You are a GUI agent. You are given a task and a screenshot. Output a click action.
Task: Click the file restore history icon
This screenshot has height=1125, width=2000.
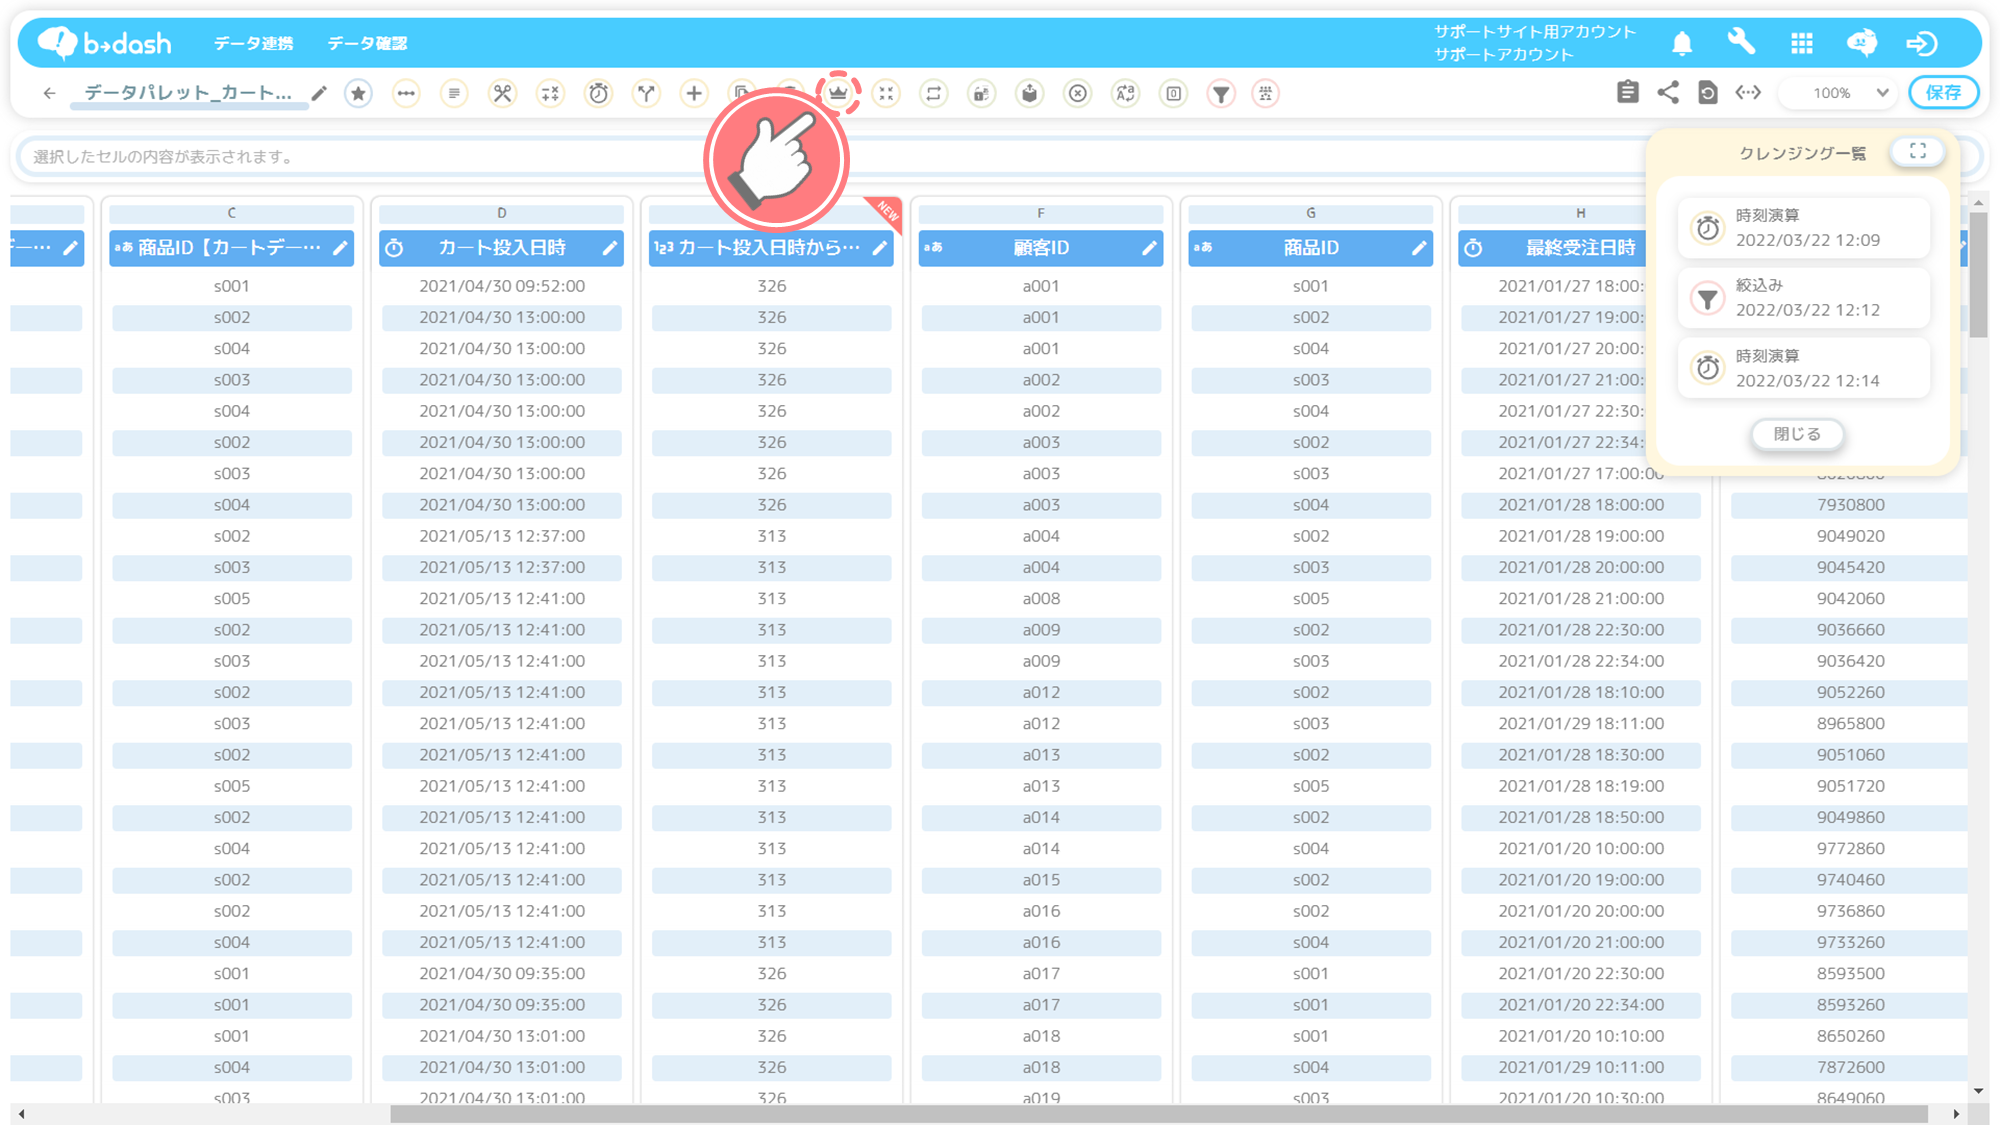[1708, 92]
